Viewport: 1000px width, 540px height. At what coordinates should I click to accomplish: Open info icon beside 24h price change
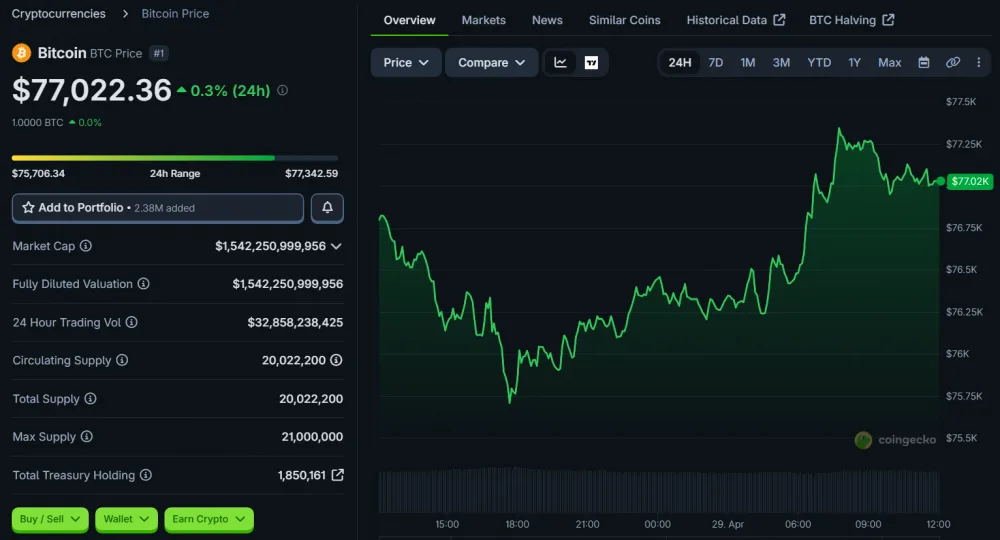coord(283,91)
